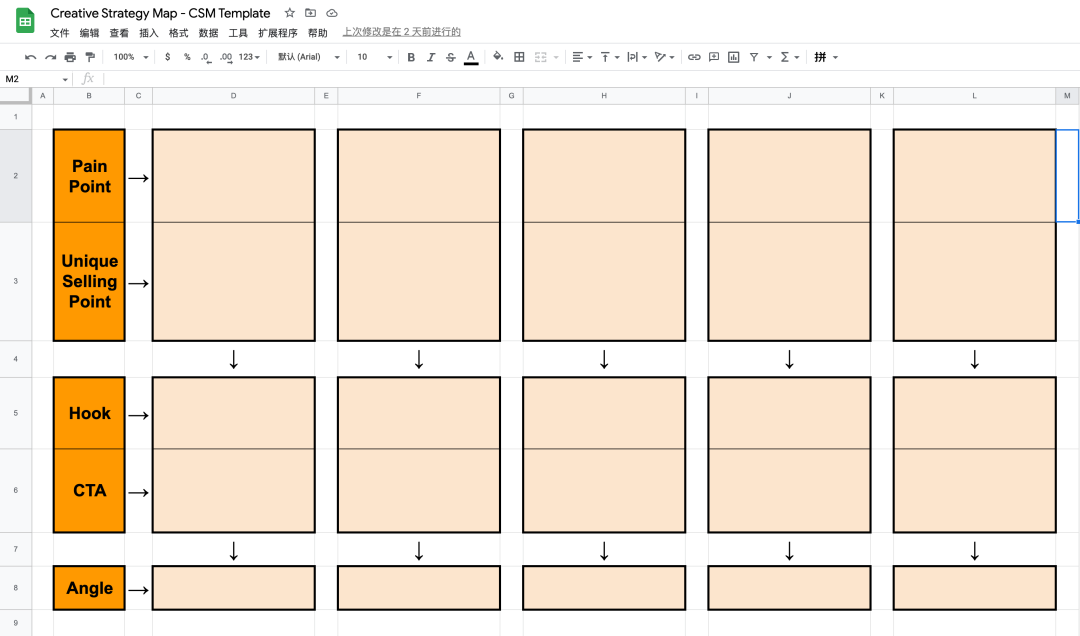The height and width of the screenshot is (636, 1080).
Task: Star the document
Action: pos(290,13)
